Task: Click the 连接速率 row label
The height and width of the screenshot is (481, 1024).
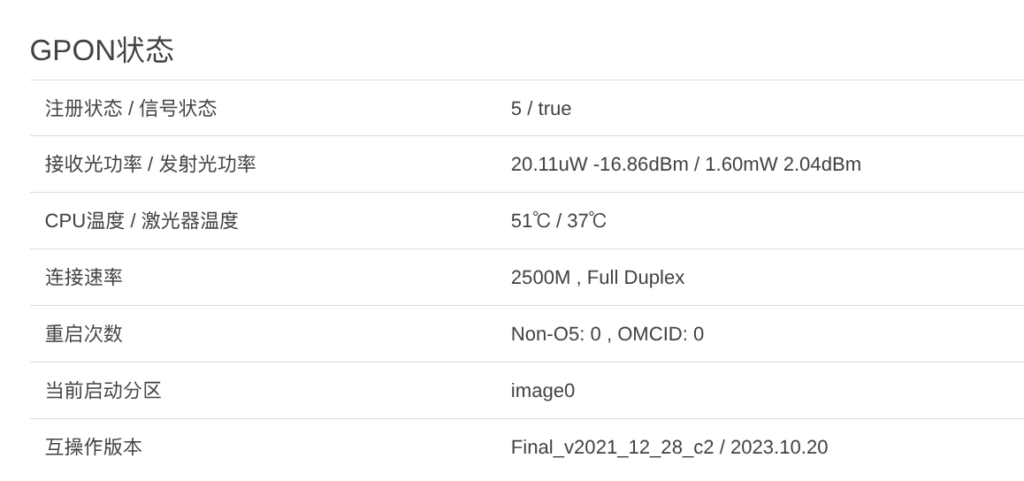Action: (x=83, y=277)
